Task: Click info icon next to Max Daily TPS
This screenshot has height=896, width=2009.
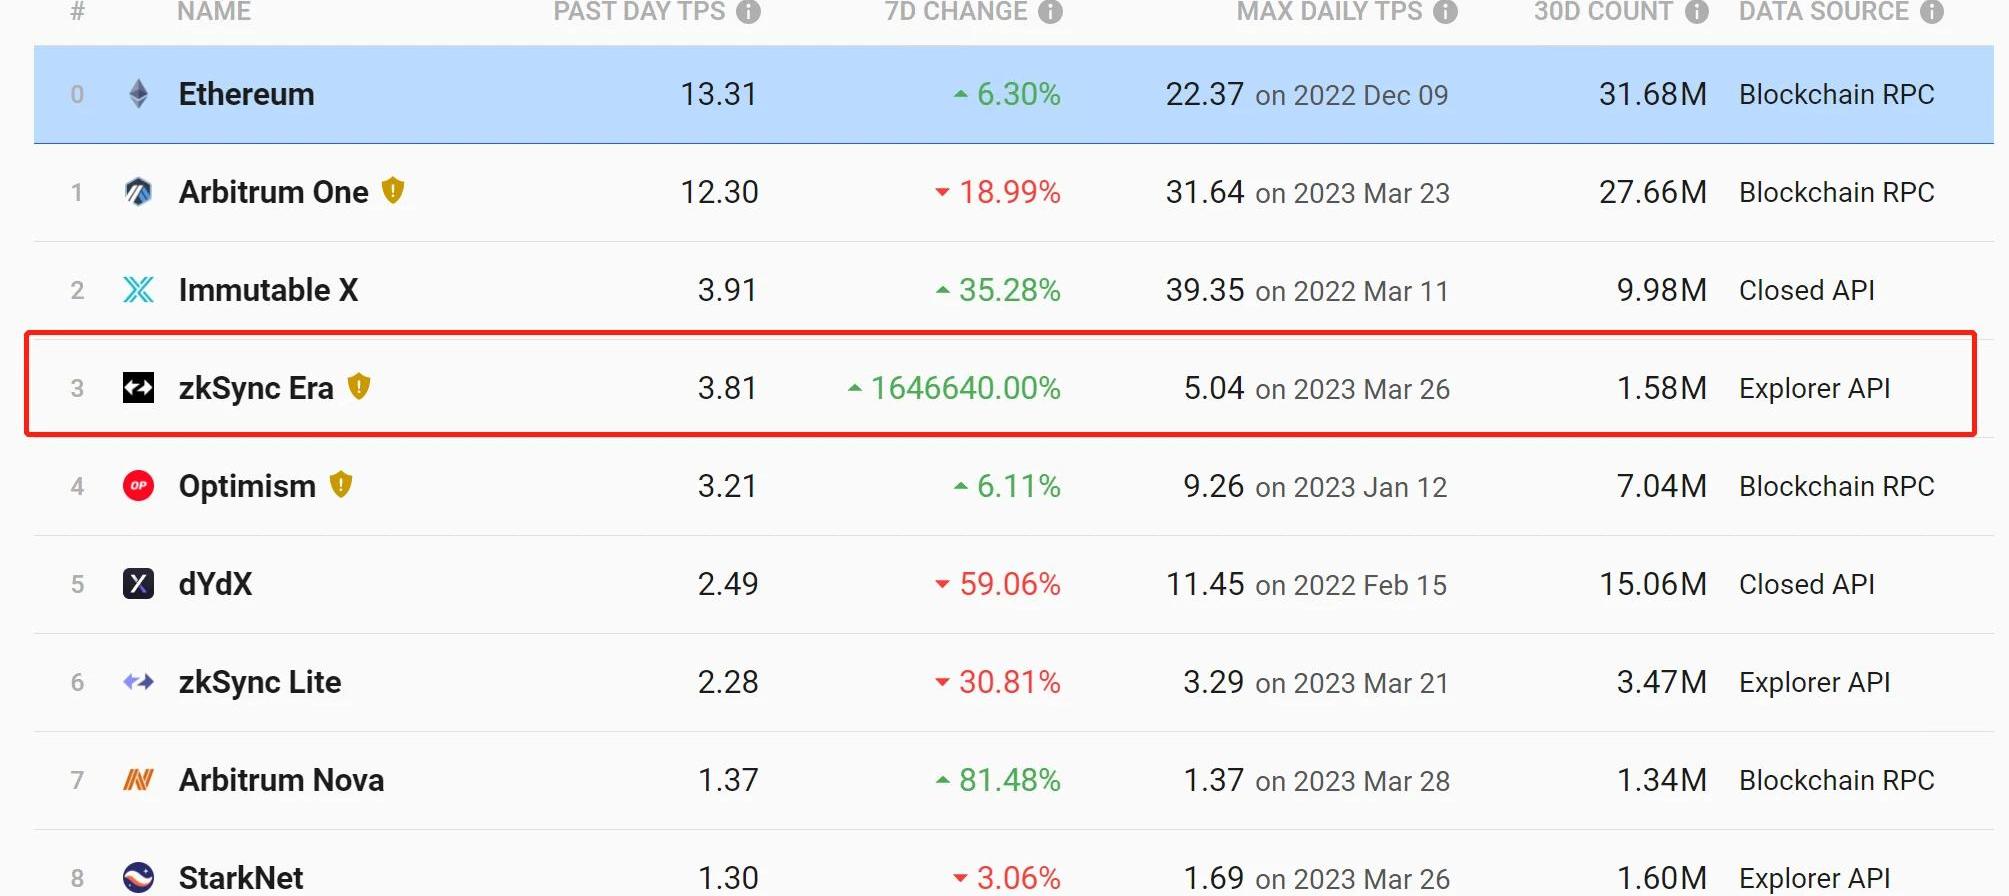Action: [1445, 12]
